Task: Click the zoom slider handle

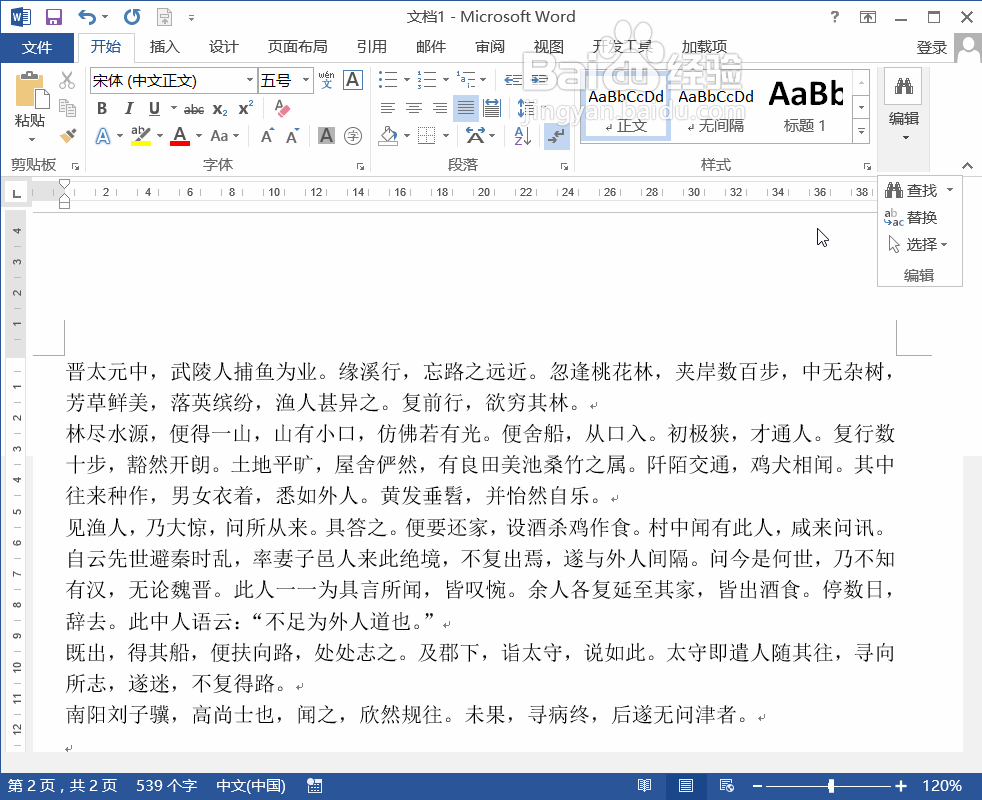Action: tap(831, 786)
